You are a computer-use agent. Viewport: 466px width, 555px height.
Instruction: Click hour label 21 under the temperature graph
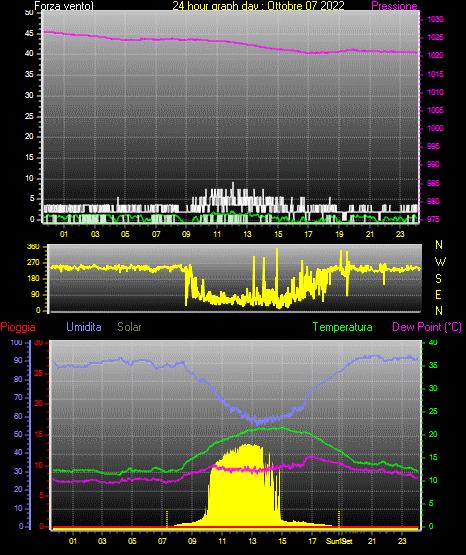click(x=372, y=541)
